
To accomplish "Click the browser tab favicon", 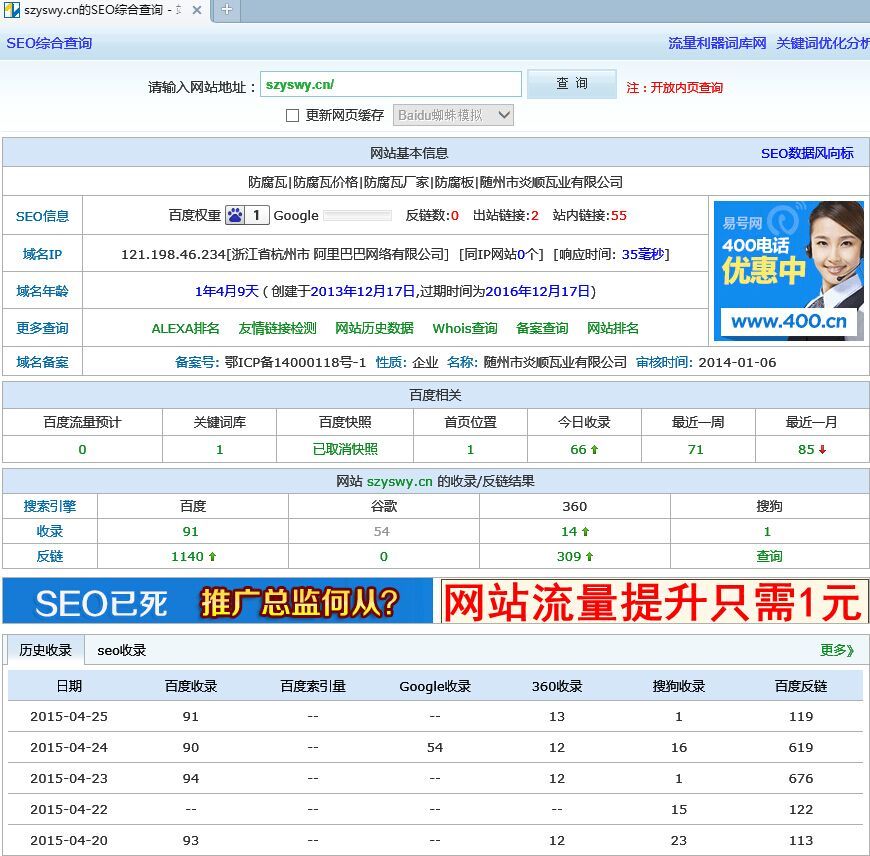I will click(12, 10).
